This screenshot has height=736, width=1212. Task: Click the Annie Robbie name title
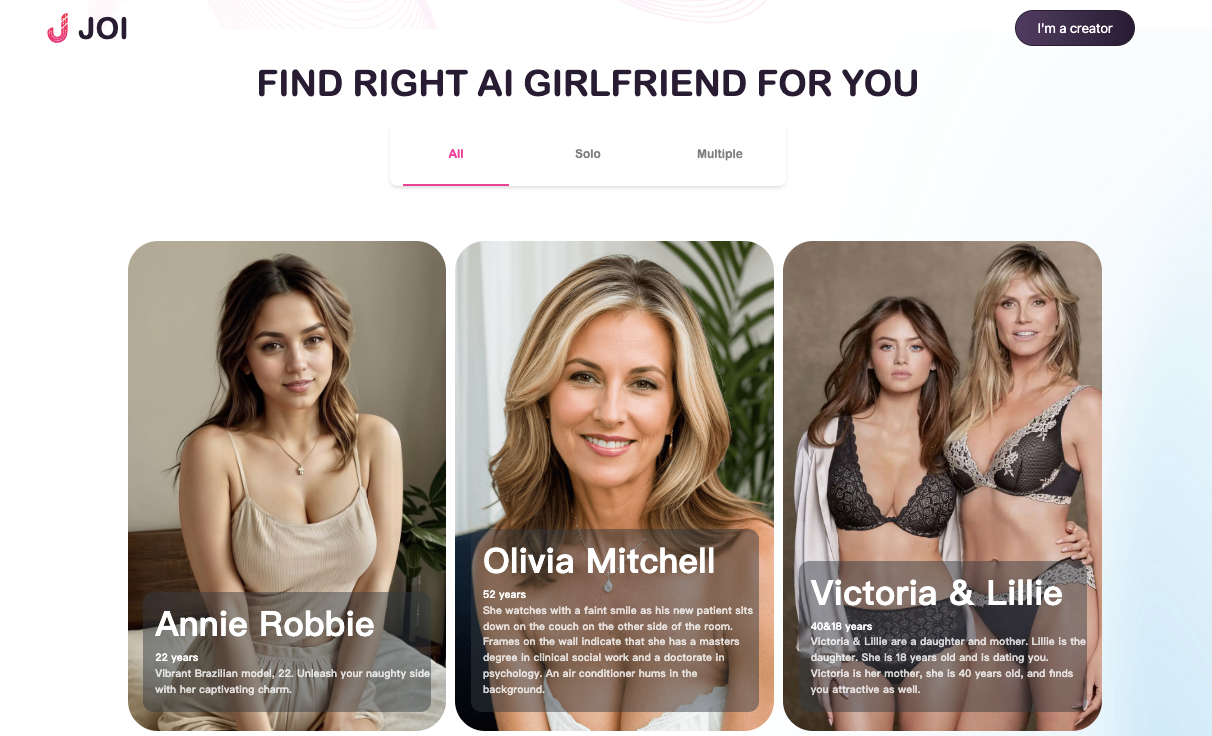click(x=265, y=624)
